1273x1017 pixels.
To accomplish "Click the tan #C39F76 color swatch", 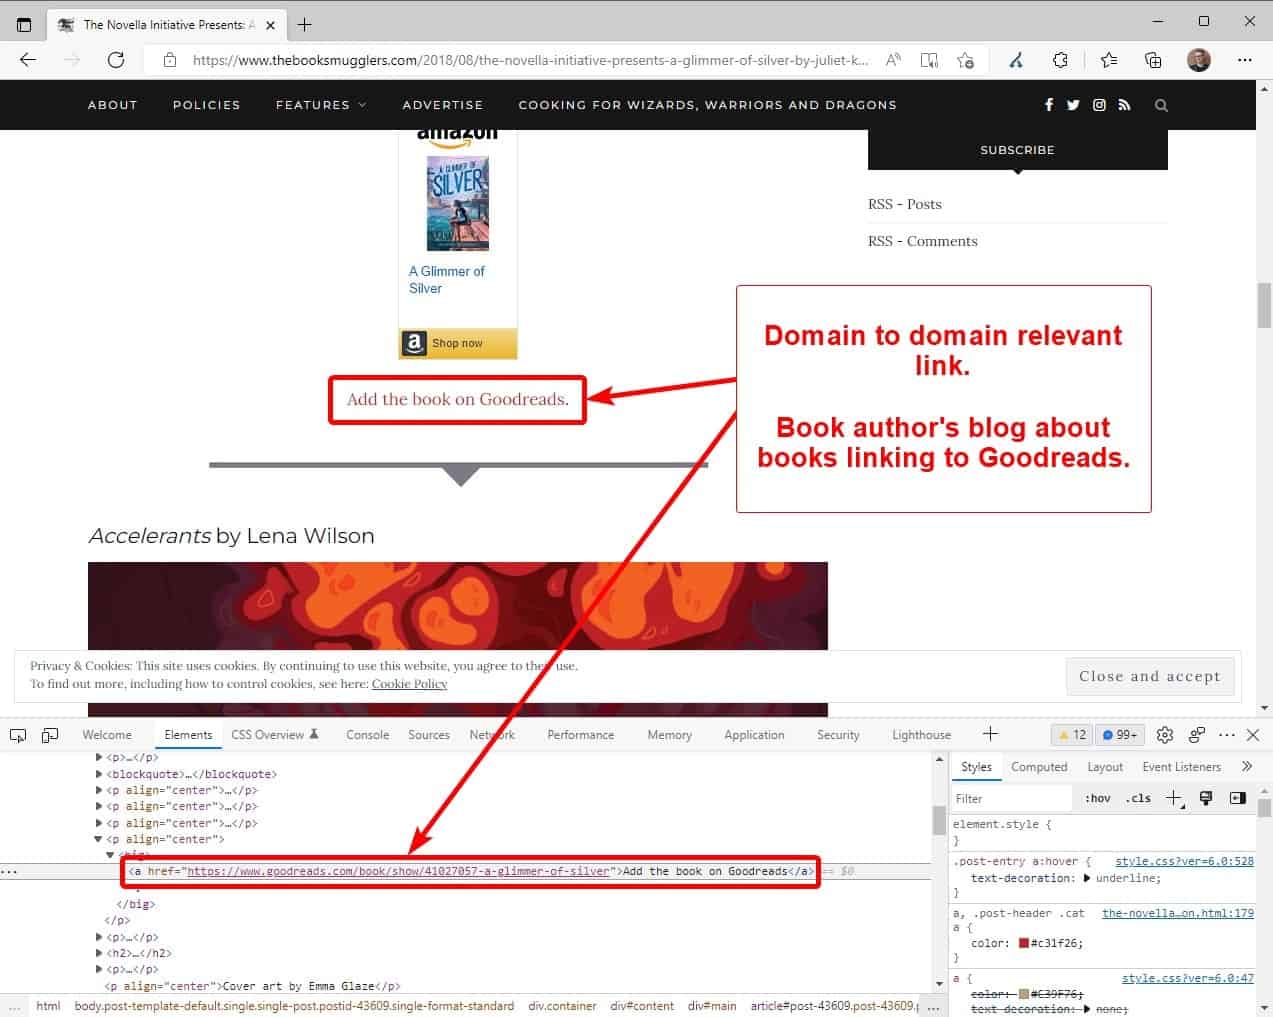I will pyautogui.click(x=1024, y=994).
